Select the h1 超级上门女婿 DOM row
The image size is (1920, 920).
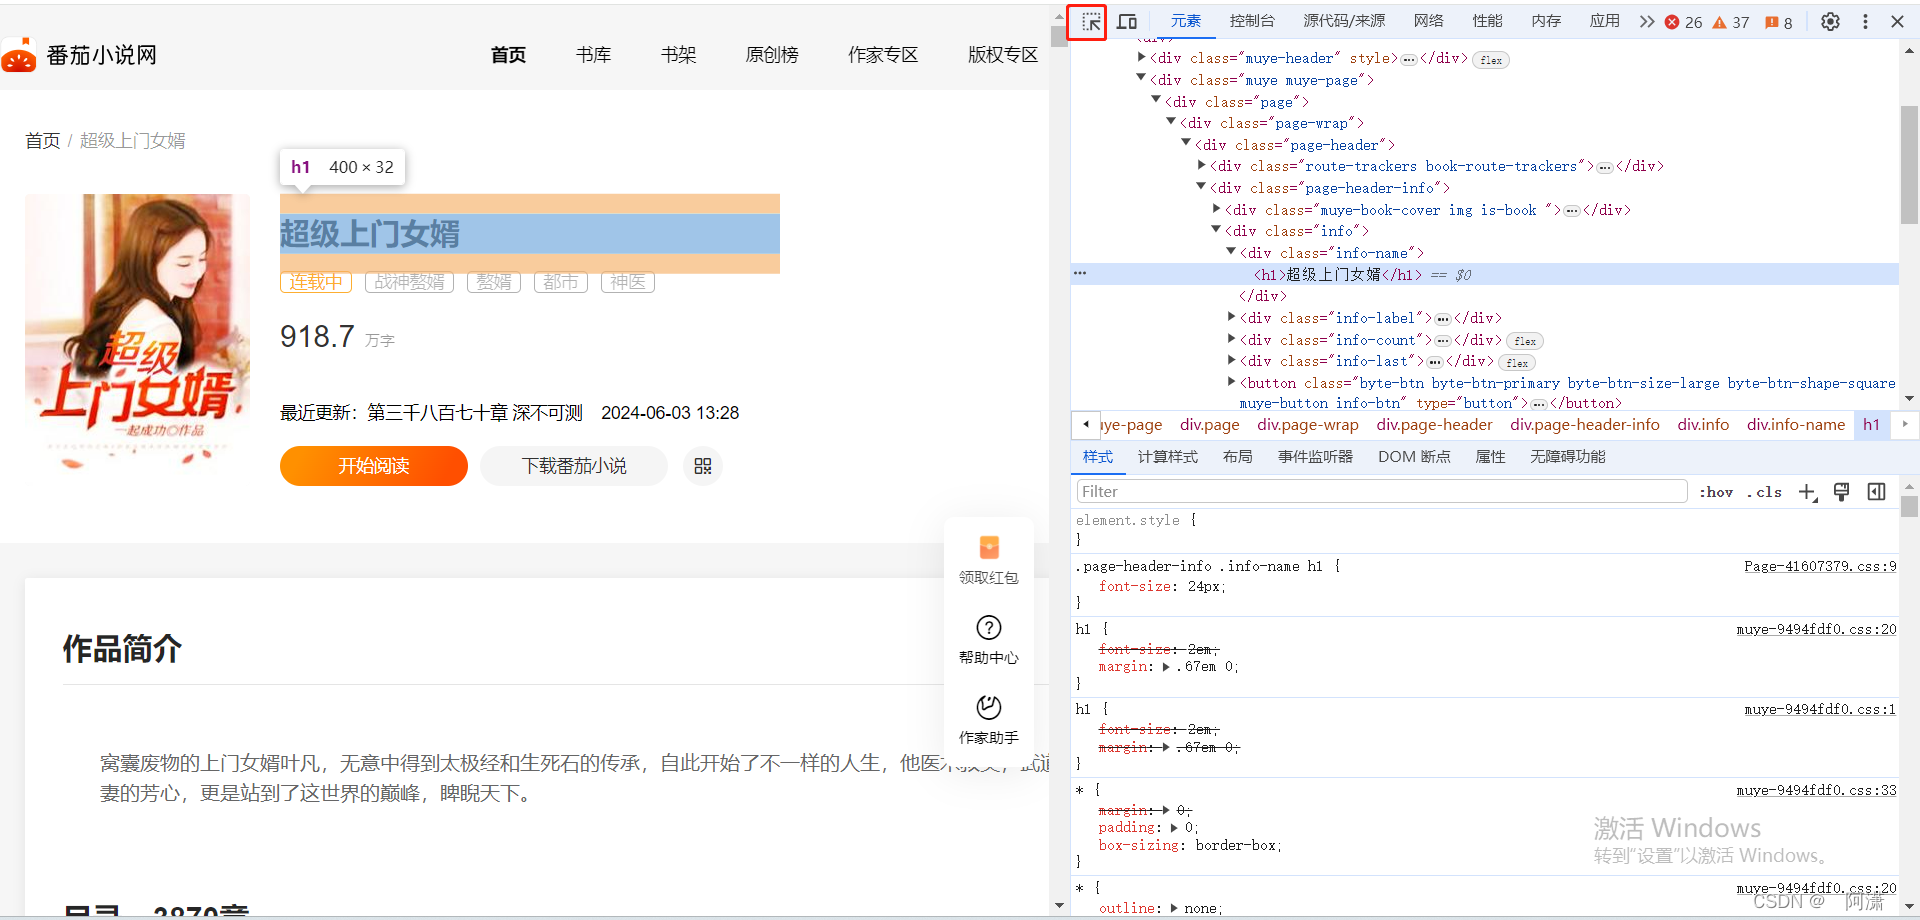pos(1485,274)
